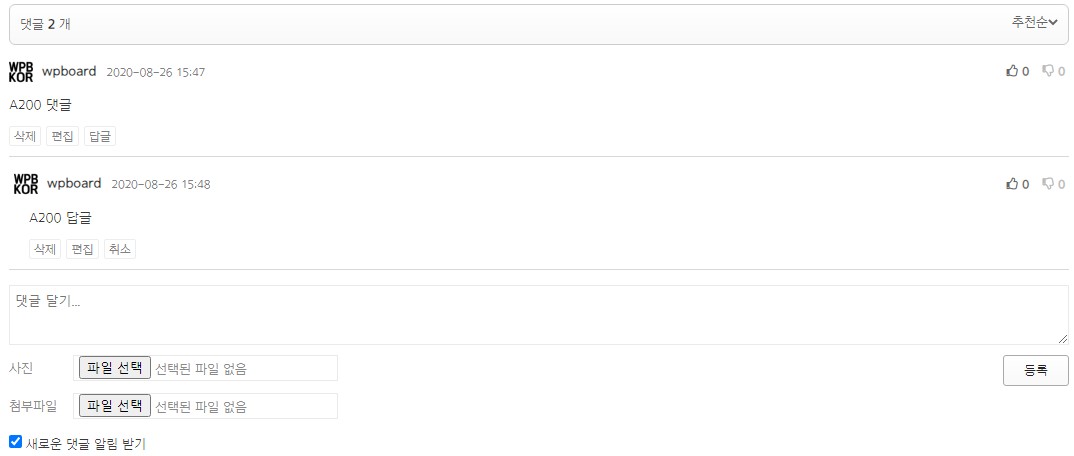Click 답글 to reply to A200 댓글
The height and width of the screenshot is (456, 1074).
coord(100,136)
